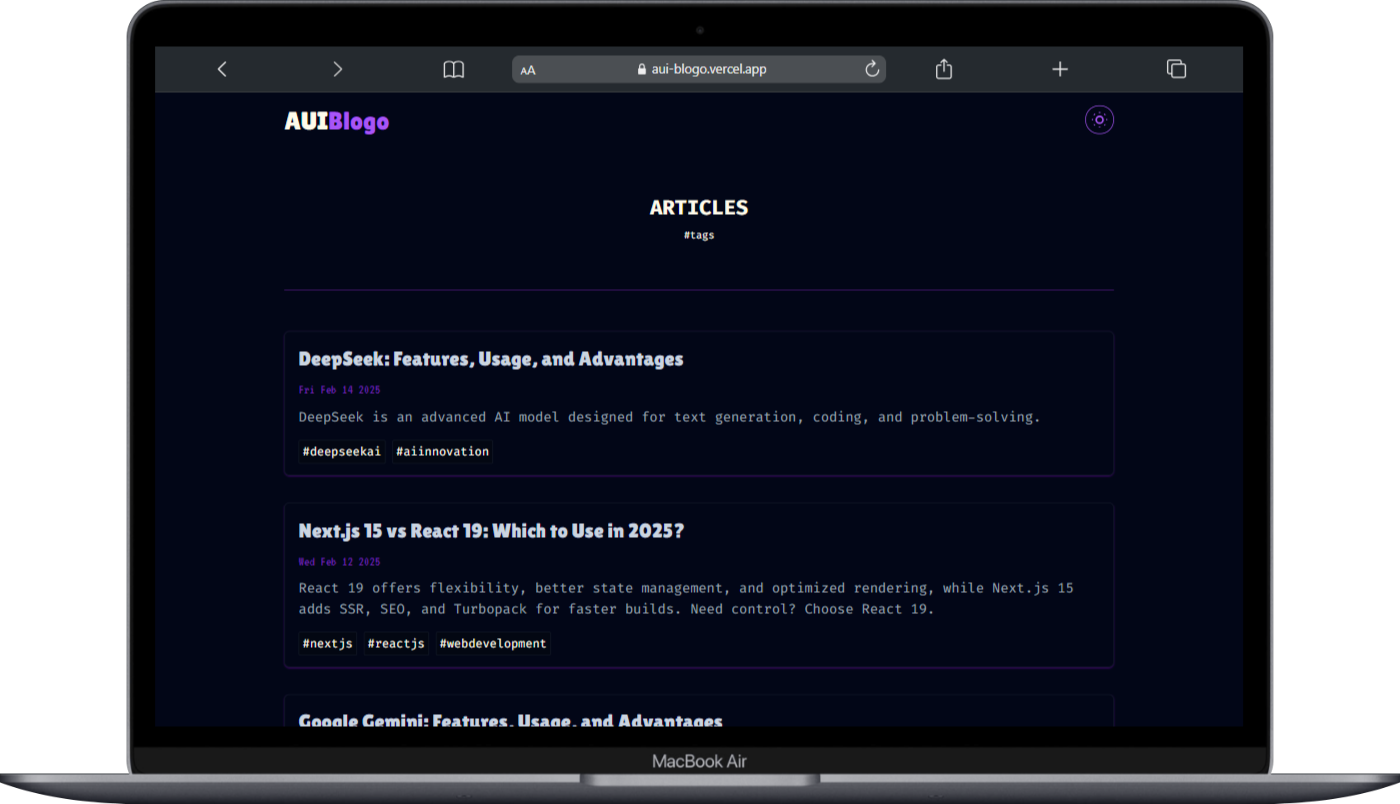Add a new tab with plus icon
1400x804 pixels.
click(x=1060, y=69)
